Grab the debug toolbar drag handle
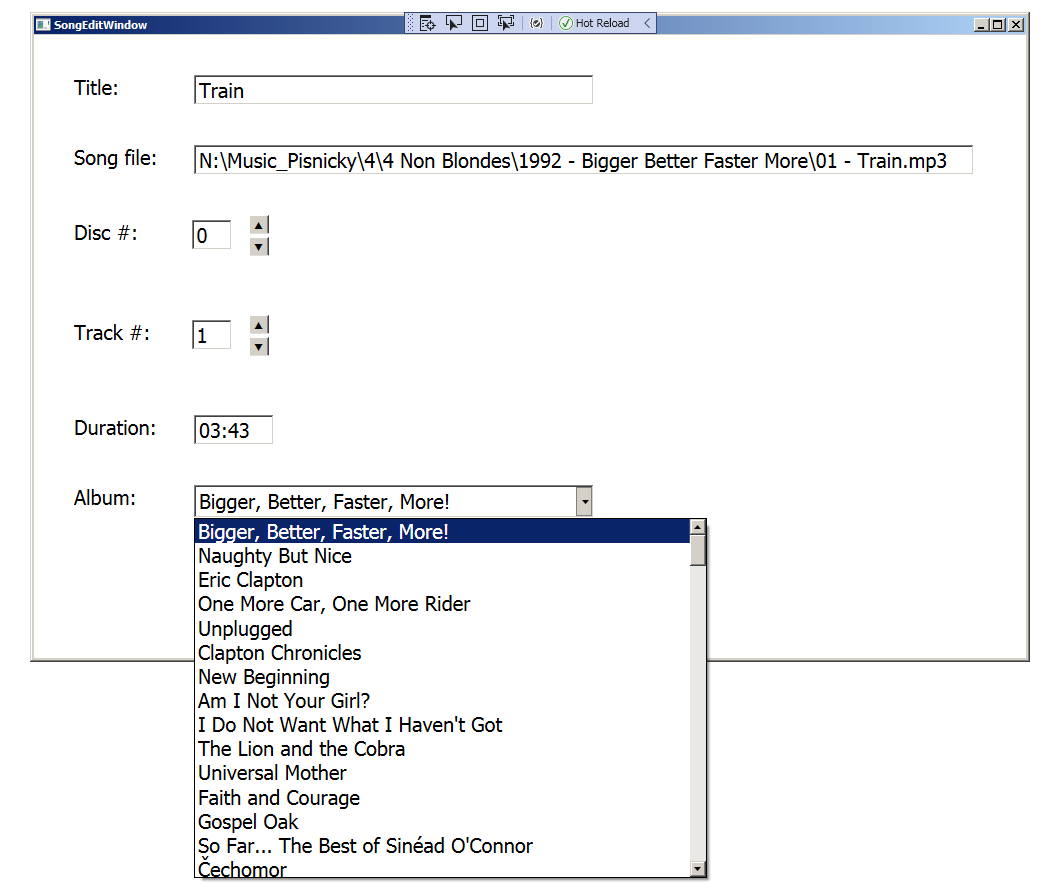1061x892 pixels. click(x=410, y=24)
